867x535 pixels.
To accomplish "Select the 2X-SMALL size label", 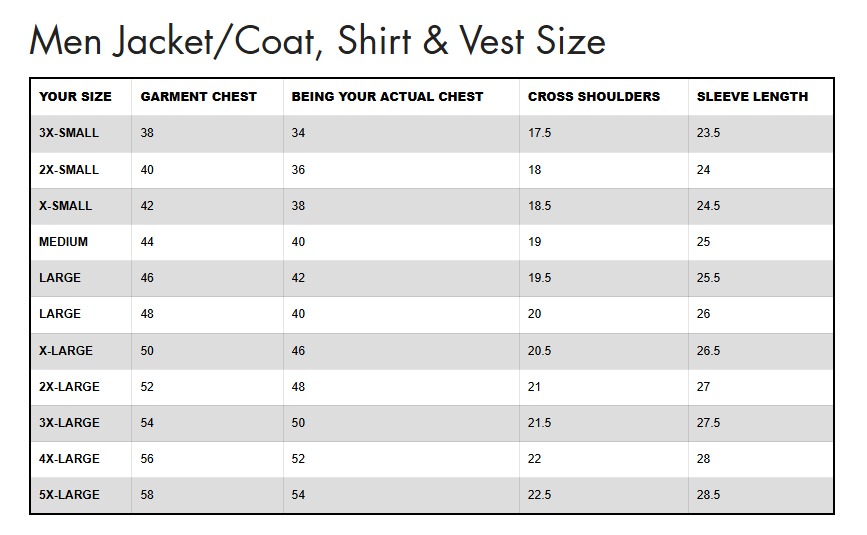I will coord(69,170).
